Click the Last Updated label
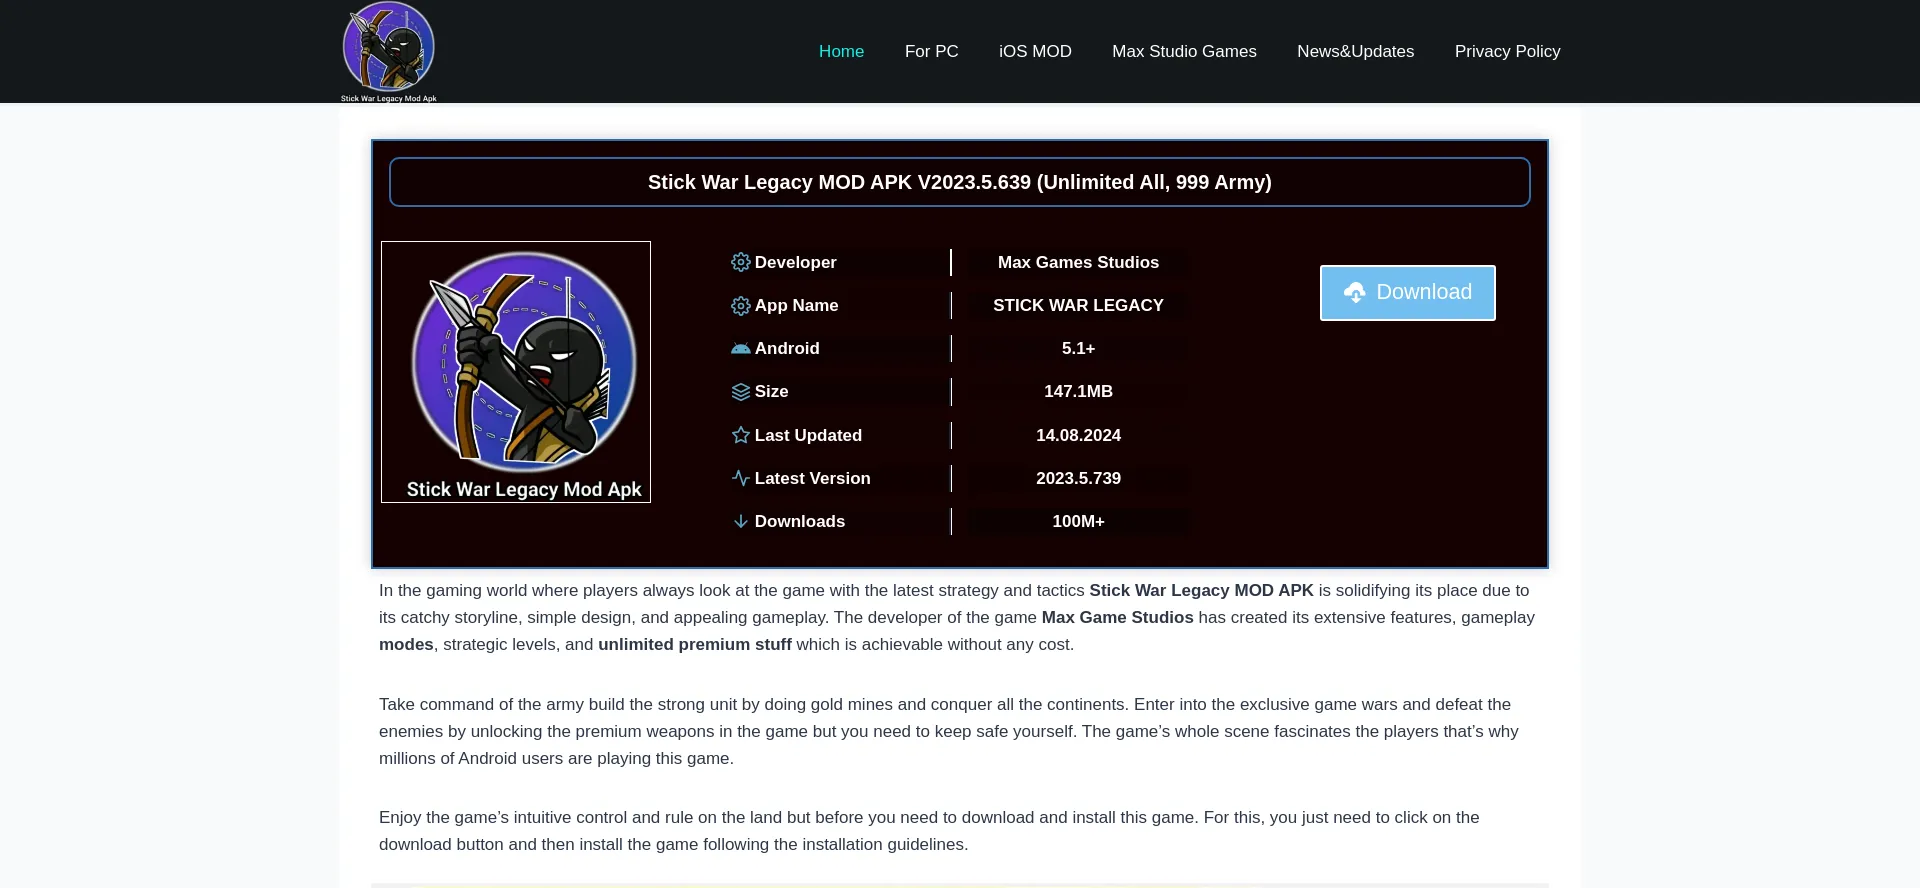Screen dimensions: 1920x888 coord(808,435)
